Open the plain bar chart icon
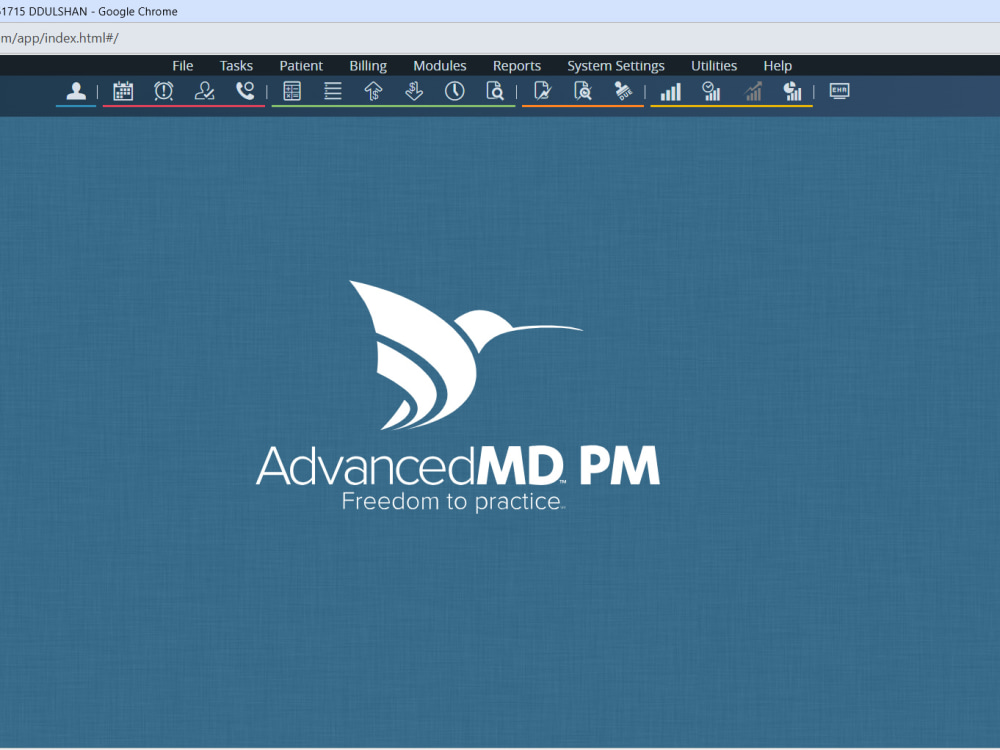This screenshot has height=750, width=1000. click(671, 91)
